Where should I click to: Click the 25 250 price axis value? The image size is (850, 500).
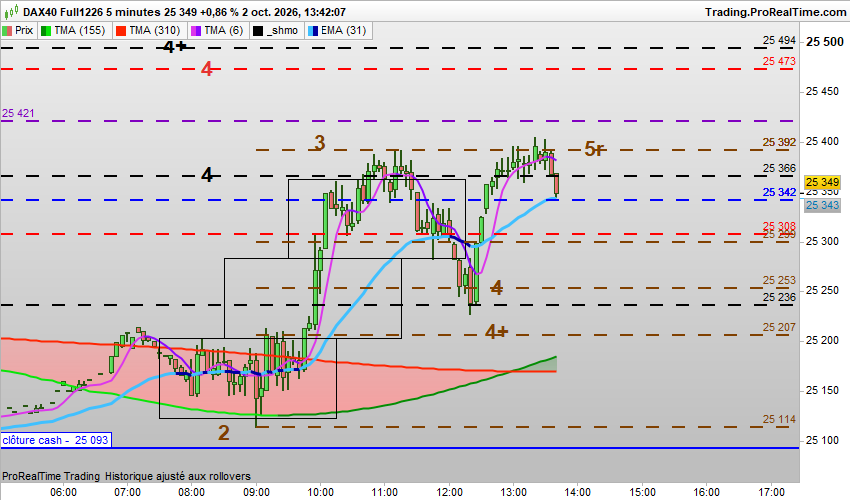(822, 291)
